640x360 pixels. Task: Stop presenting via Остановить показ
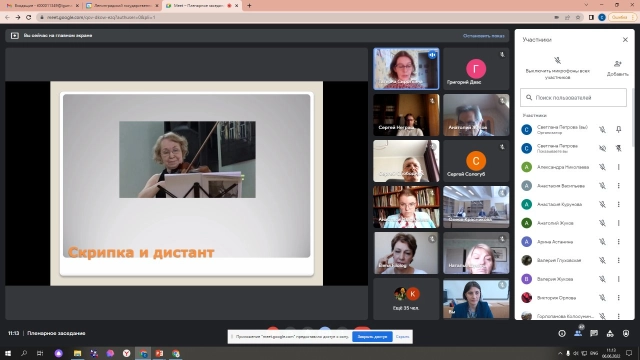pyautogui.click(x=483, y=36)
